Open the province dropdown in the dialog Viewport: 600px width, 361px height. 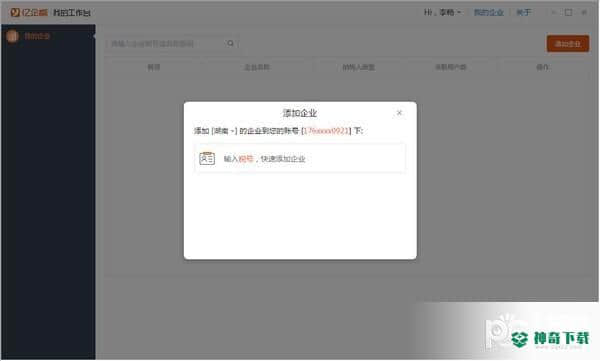pyautogui.click(x=224, y=131)
